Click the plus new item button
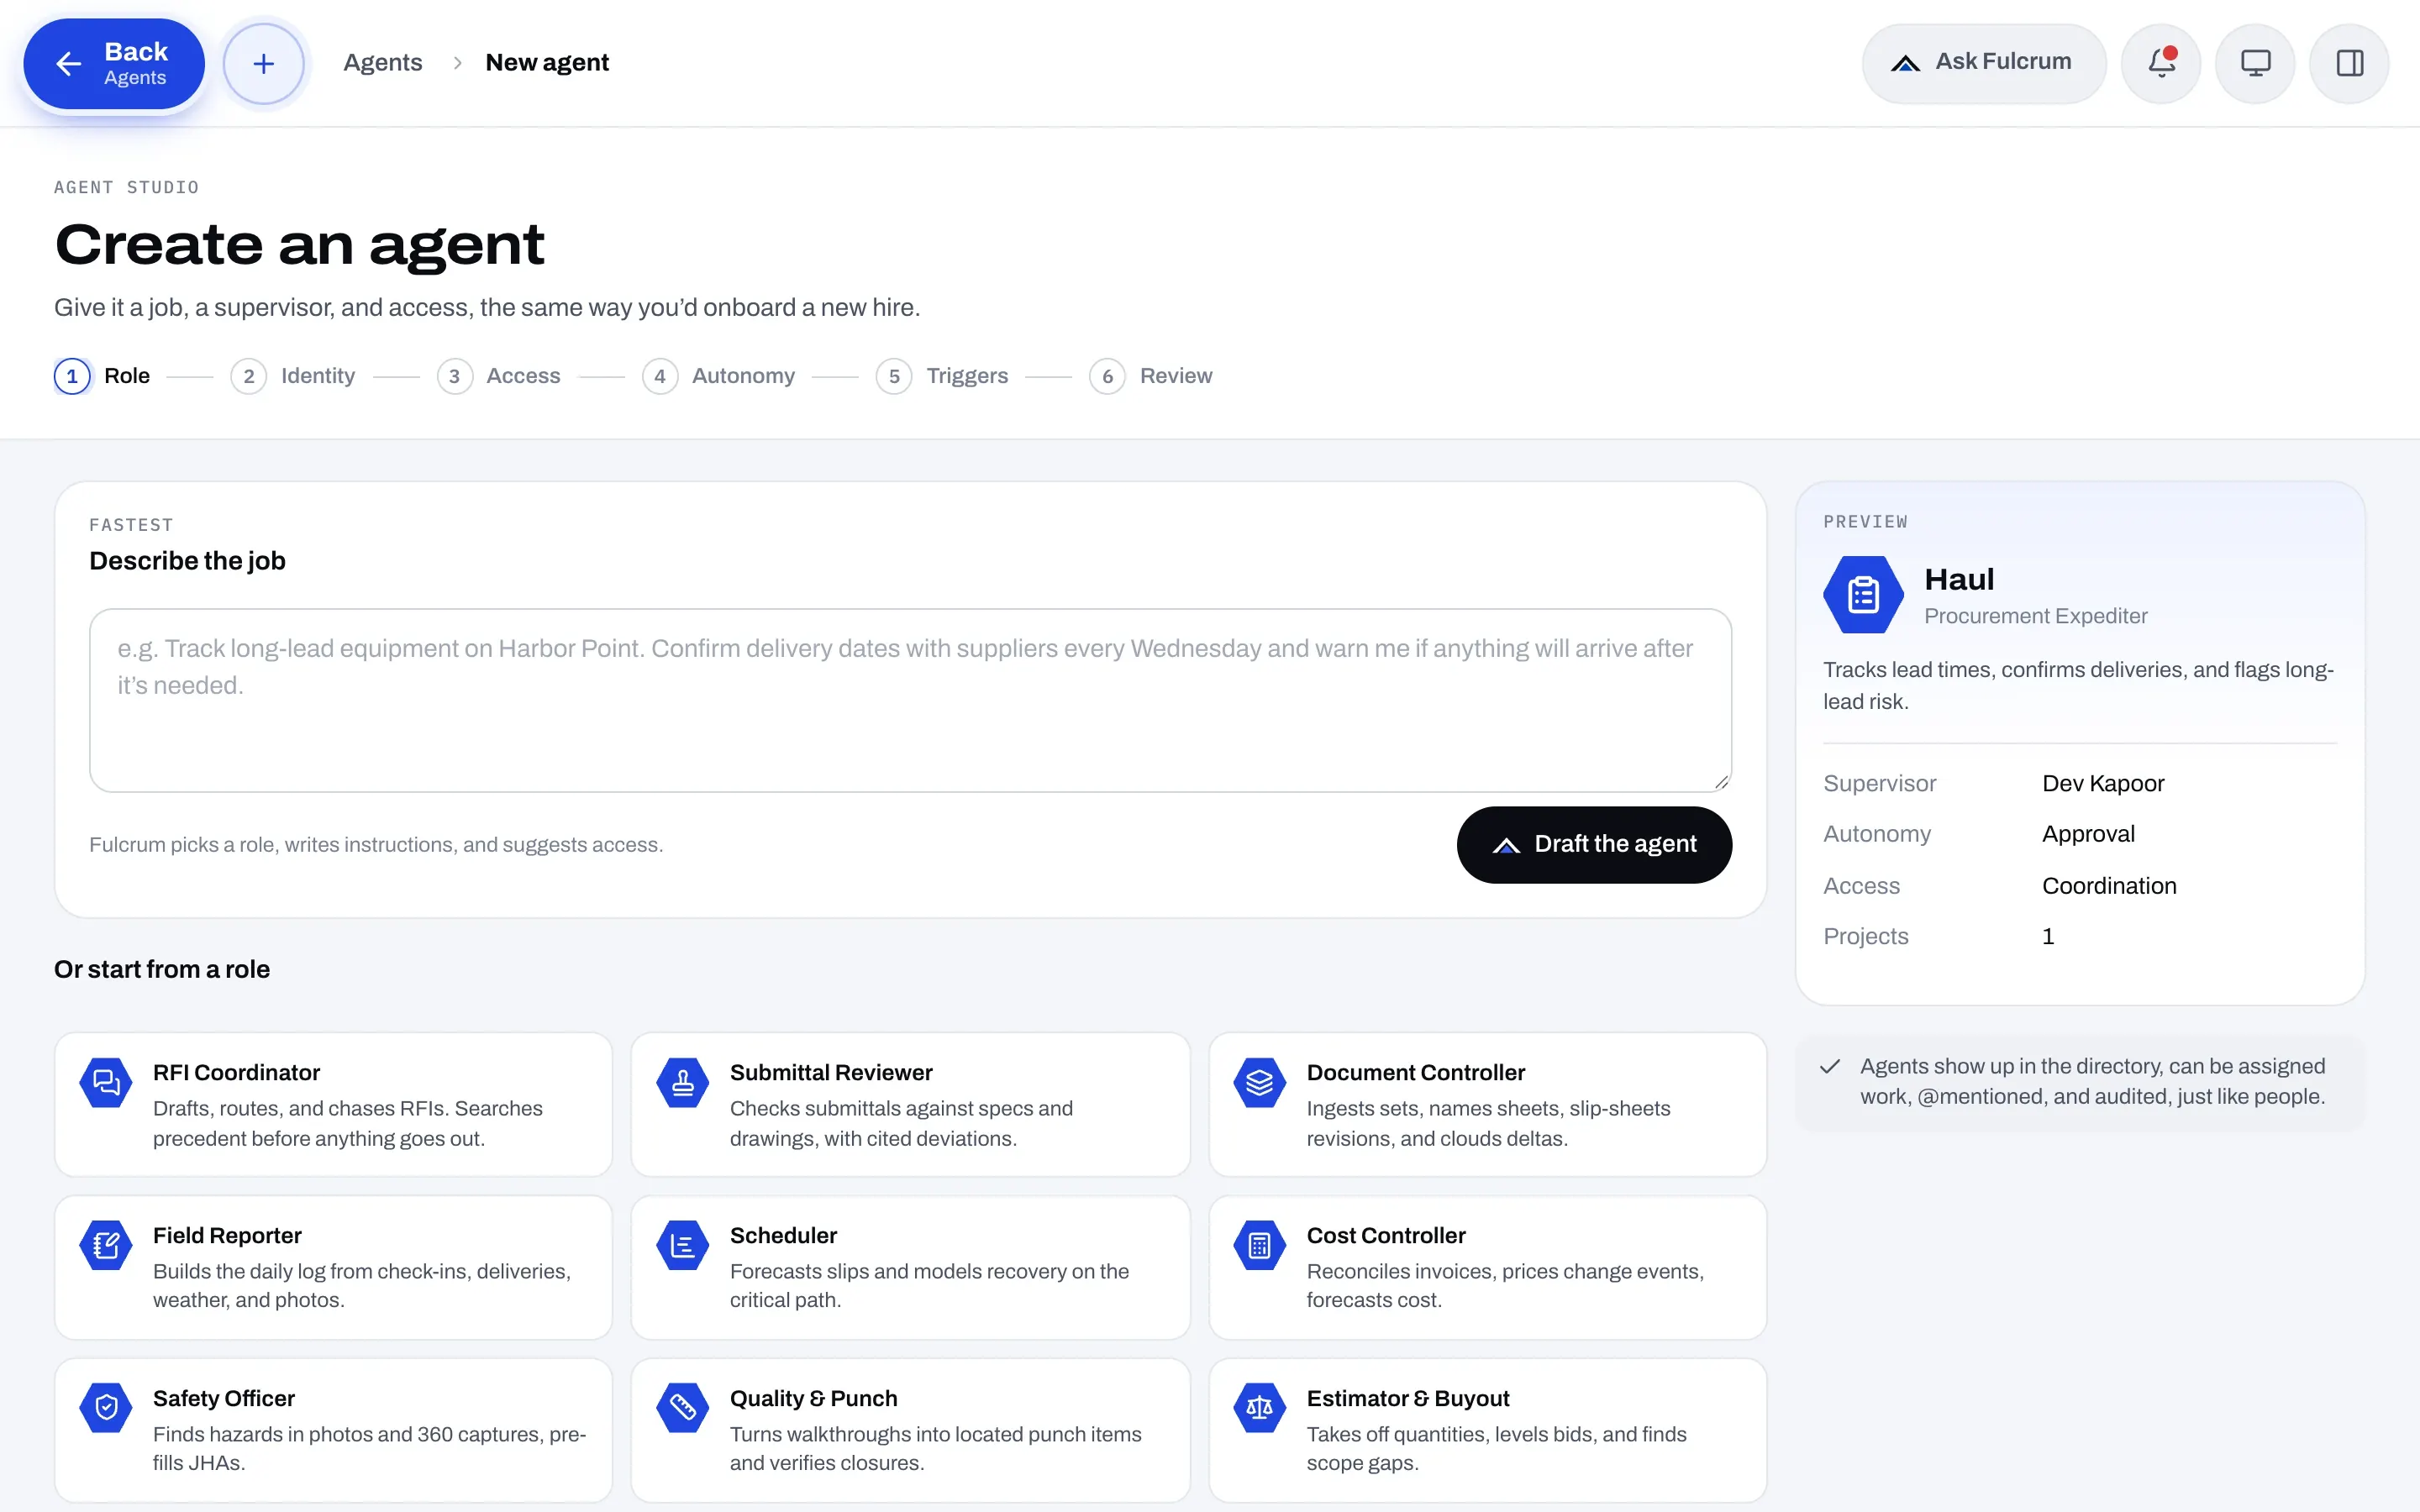Screen dimensions: 2420x1512 (x=264, y=64)
